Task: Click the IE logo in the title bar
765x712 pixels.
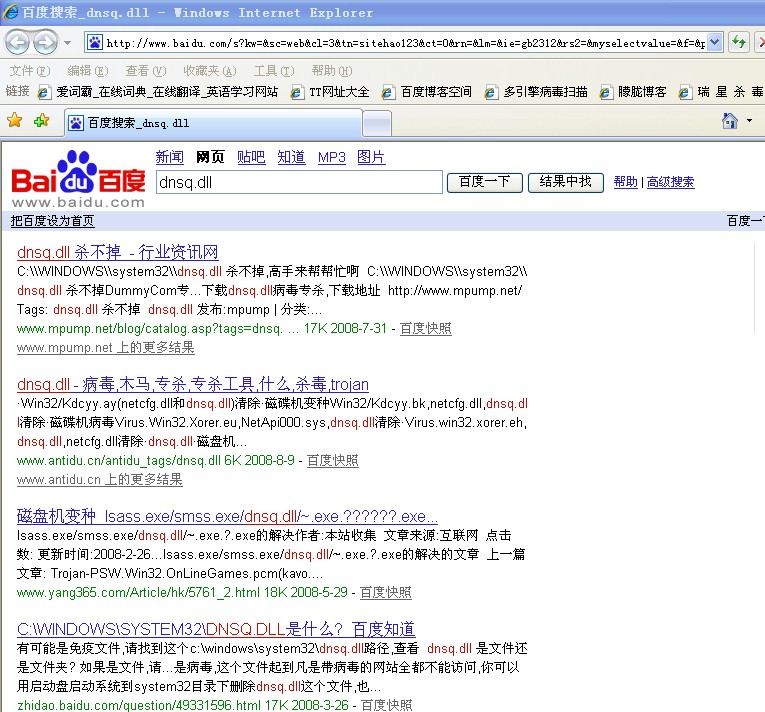Action: 10,12
